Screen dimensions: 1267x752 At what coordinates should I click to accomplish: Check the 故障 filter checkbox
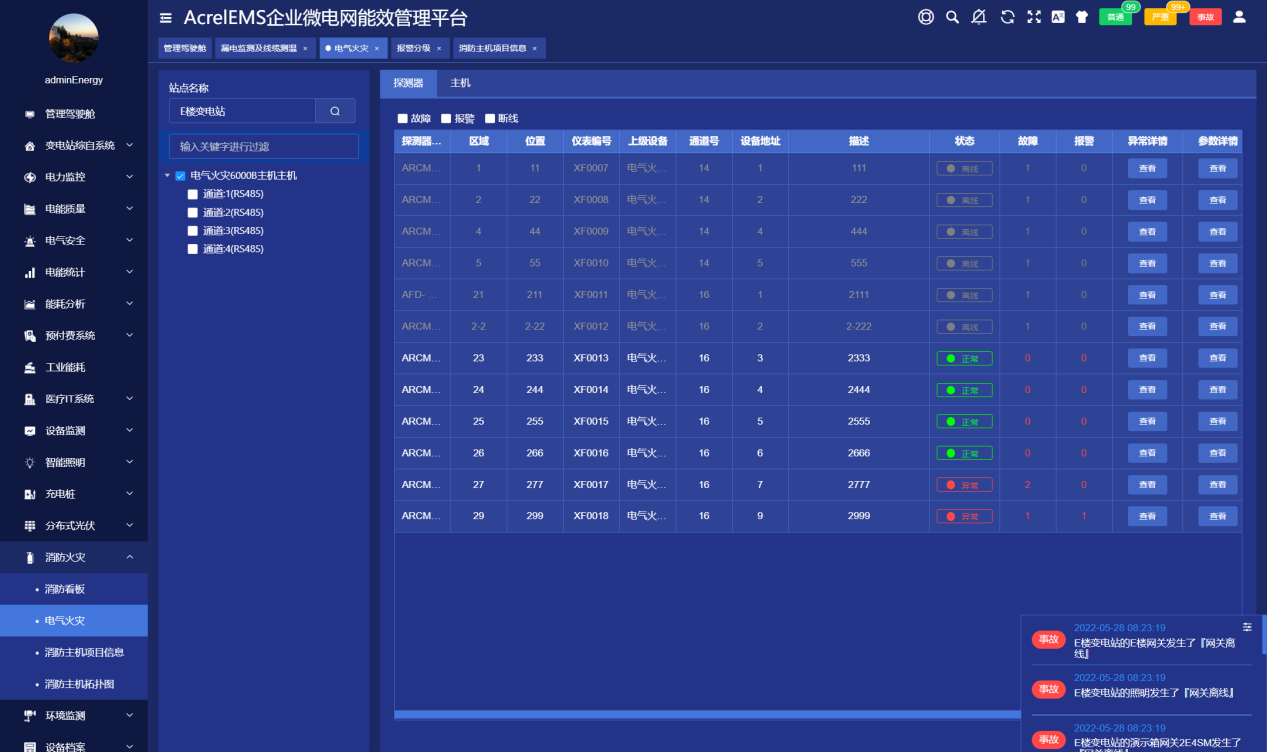tap(403, 118)
